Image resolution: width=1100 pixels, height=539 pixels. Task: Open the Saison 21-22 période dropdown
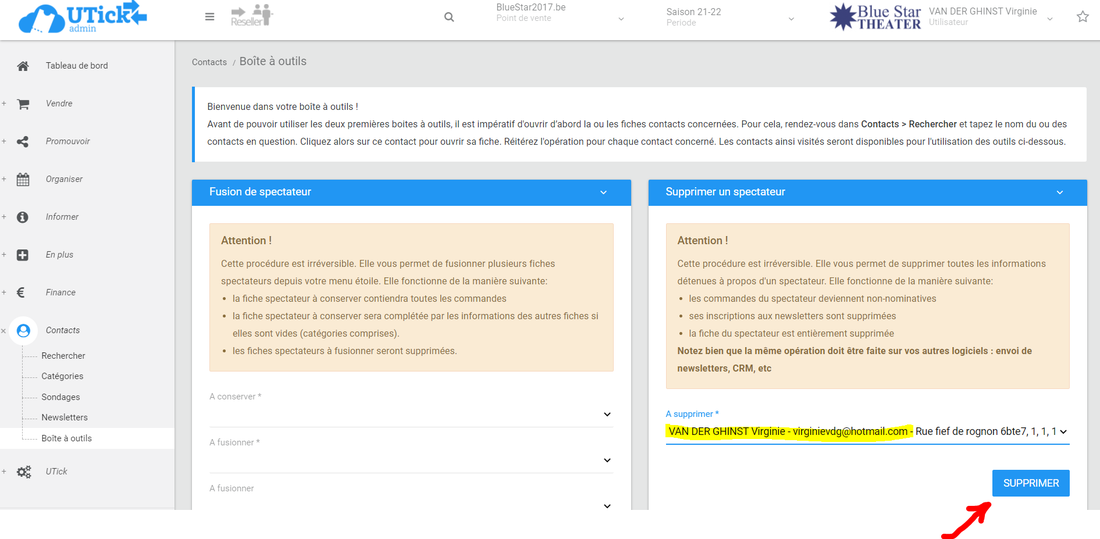tap(730, 18)
